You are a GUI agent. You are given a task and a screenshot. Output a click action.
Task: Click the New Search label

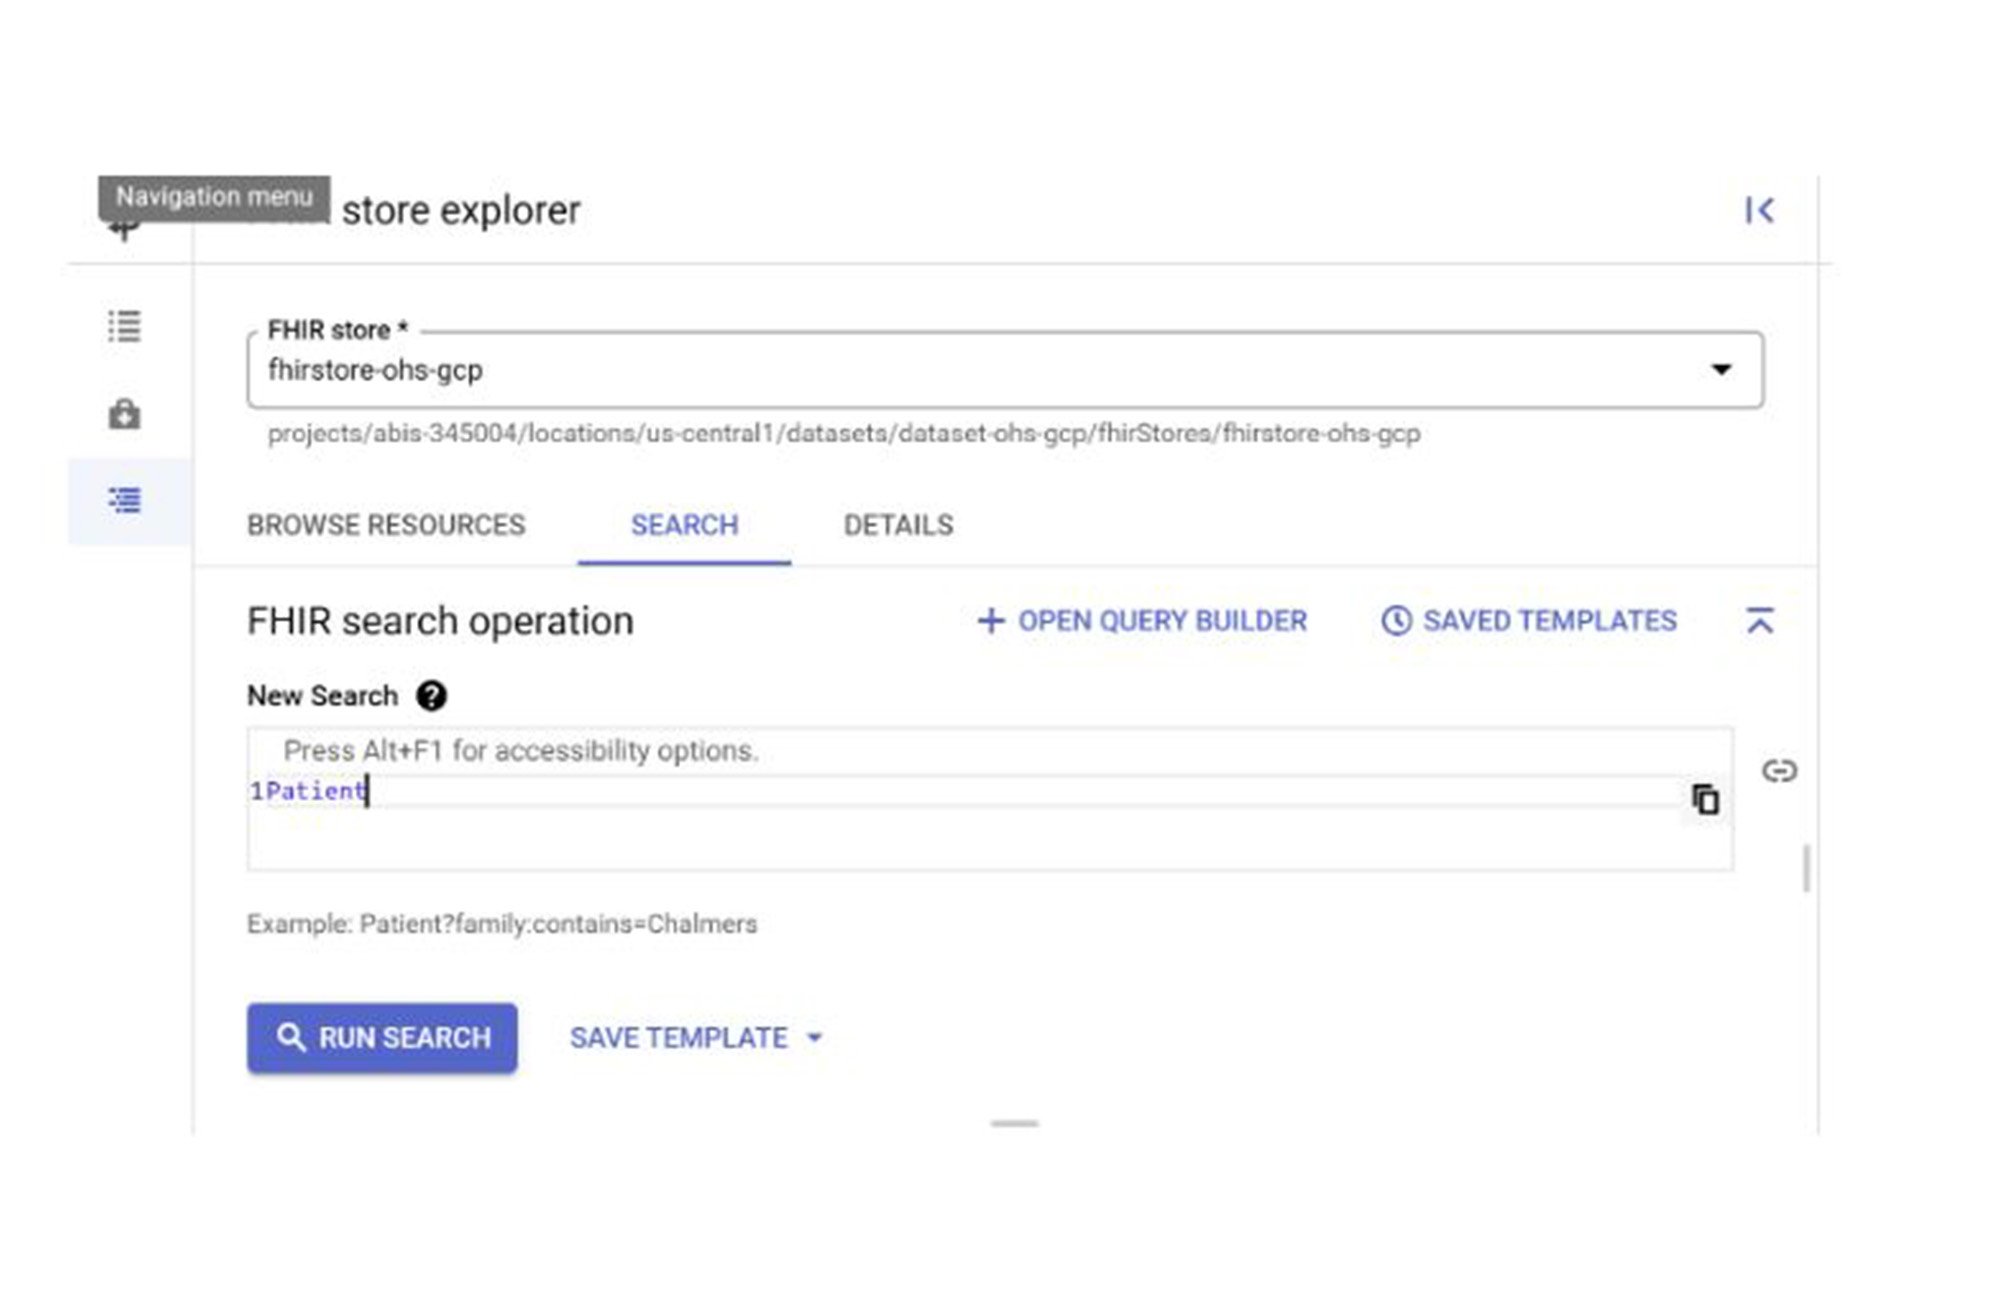coord(322,696)
